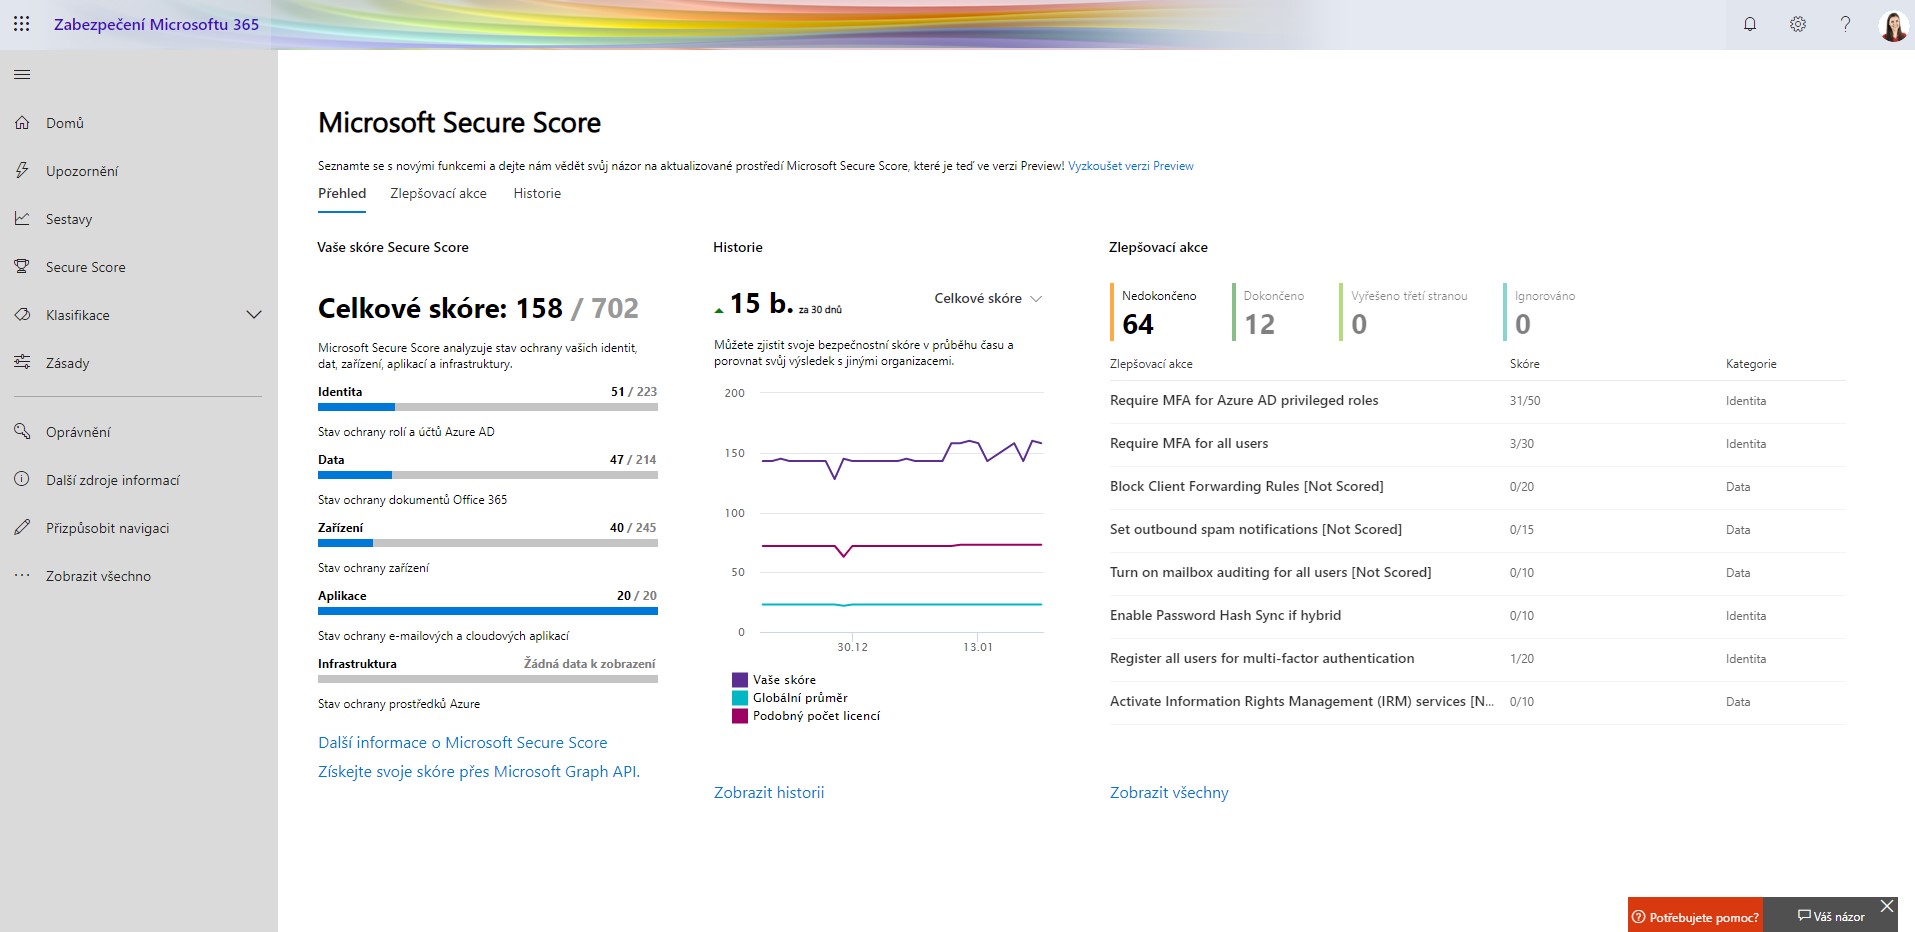Click the Další zdroje informací info icon
This screenshot has height=932, width=1915.
tap(22, 480)
